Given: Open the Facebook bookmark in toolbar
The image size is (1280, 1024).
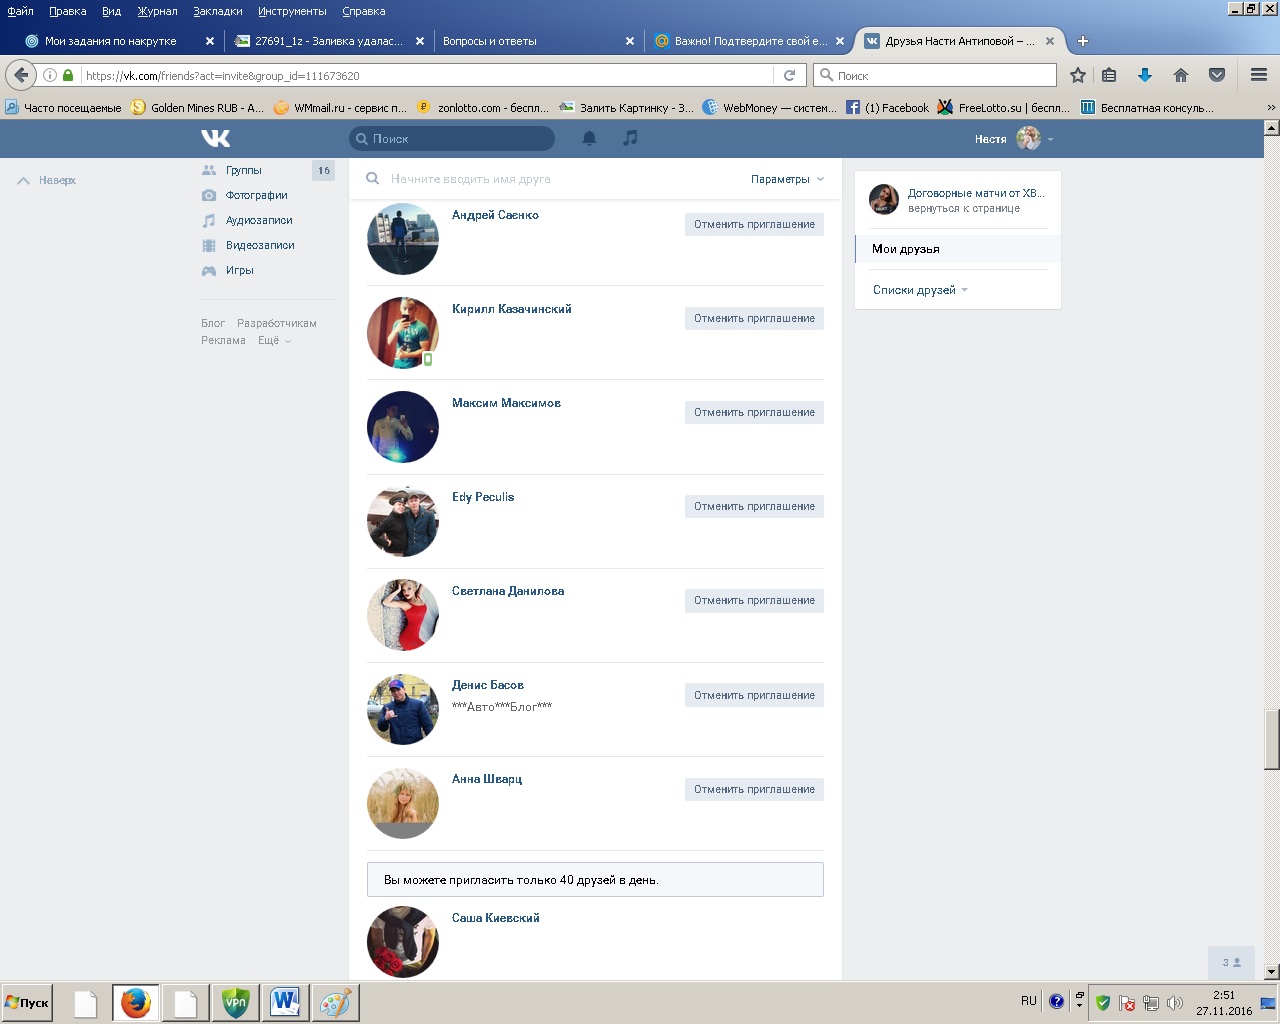Looking at the screenshot, I should [x=887, y=107].
